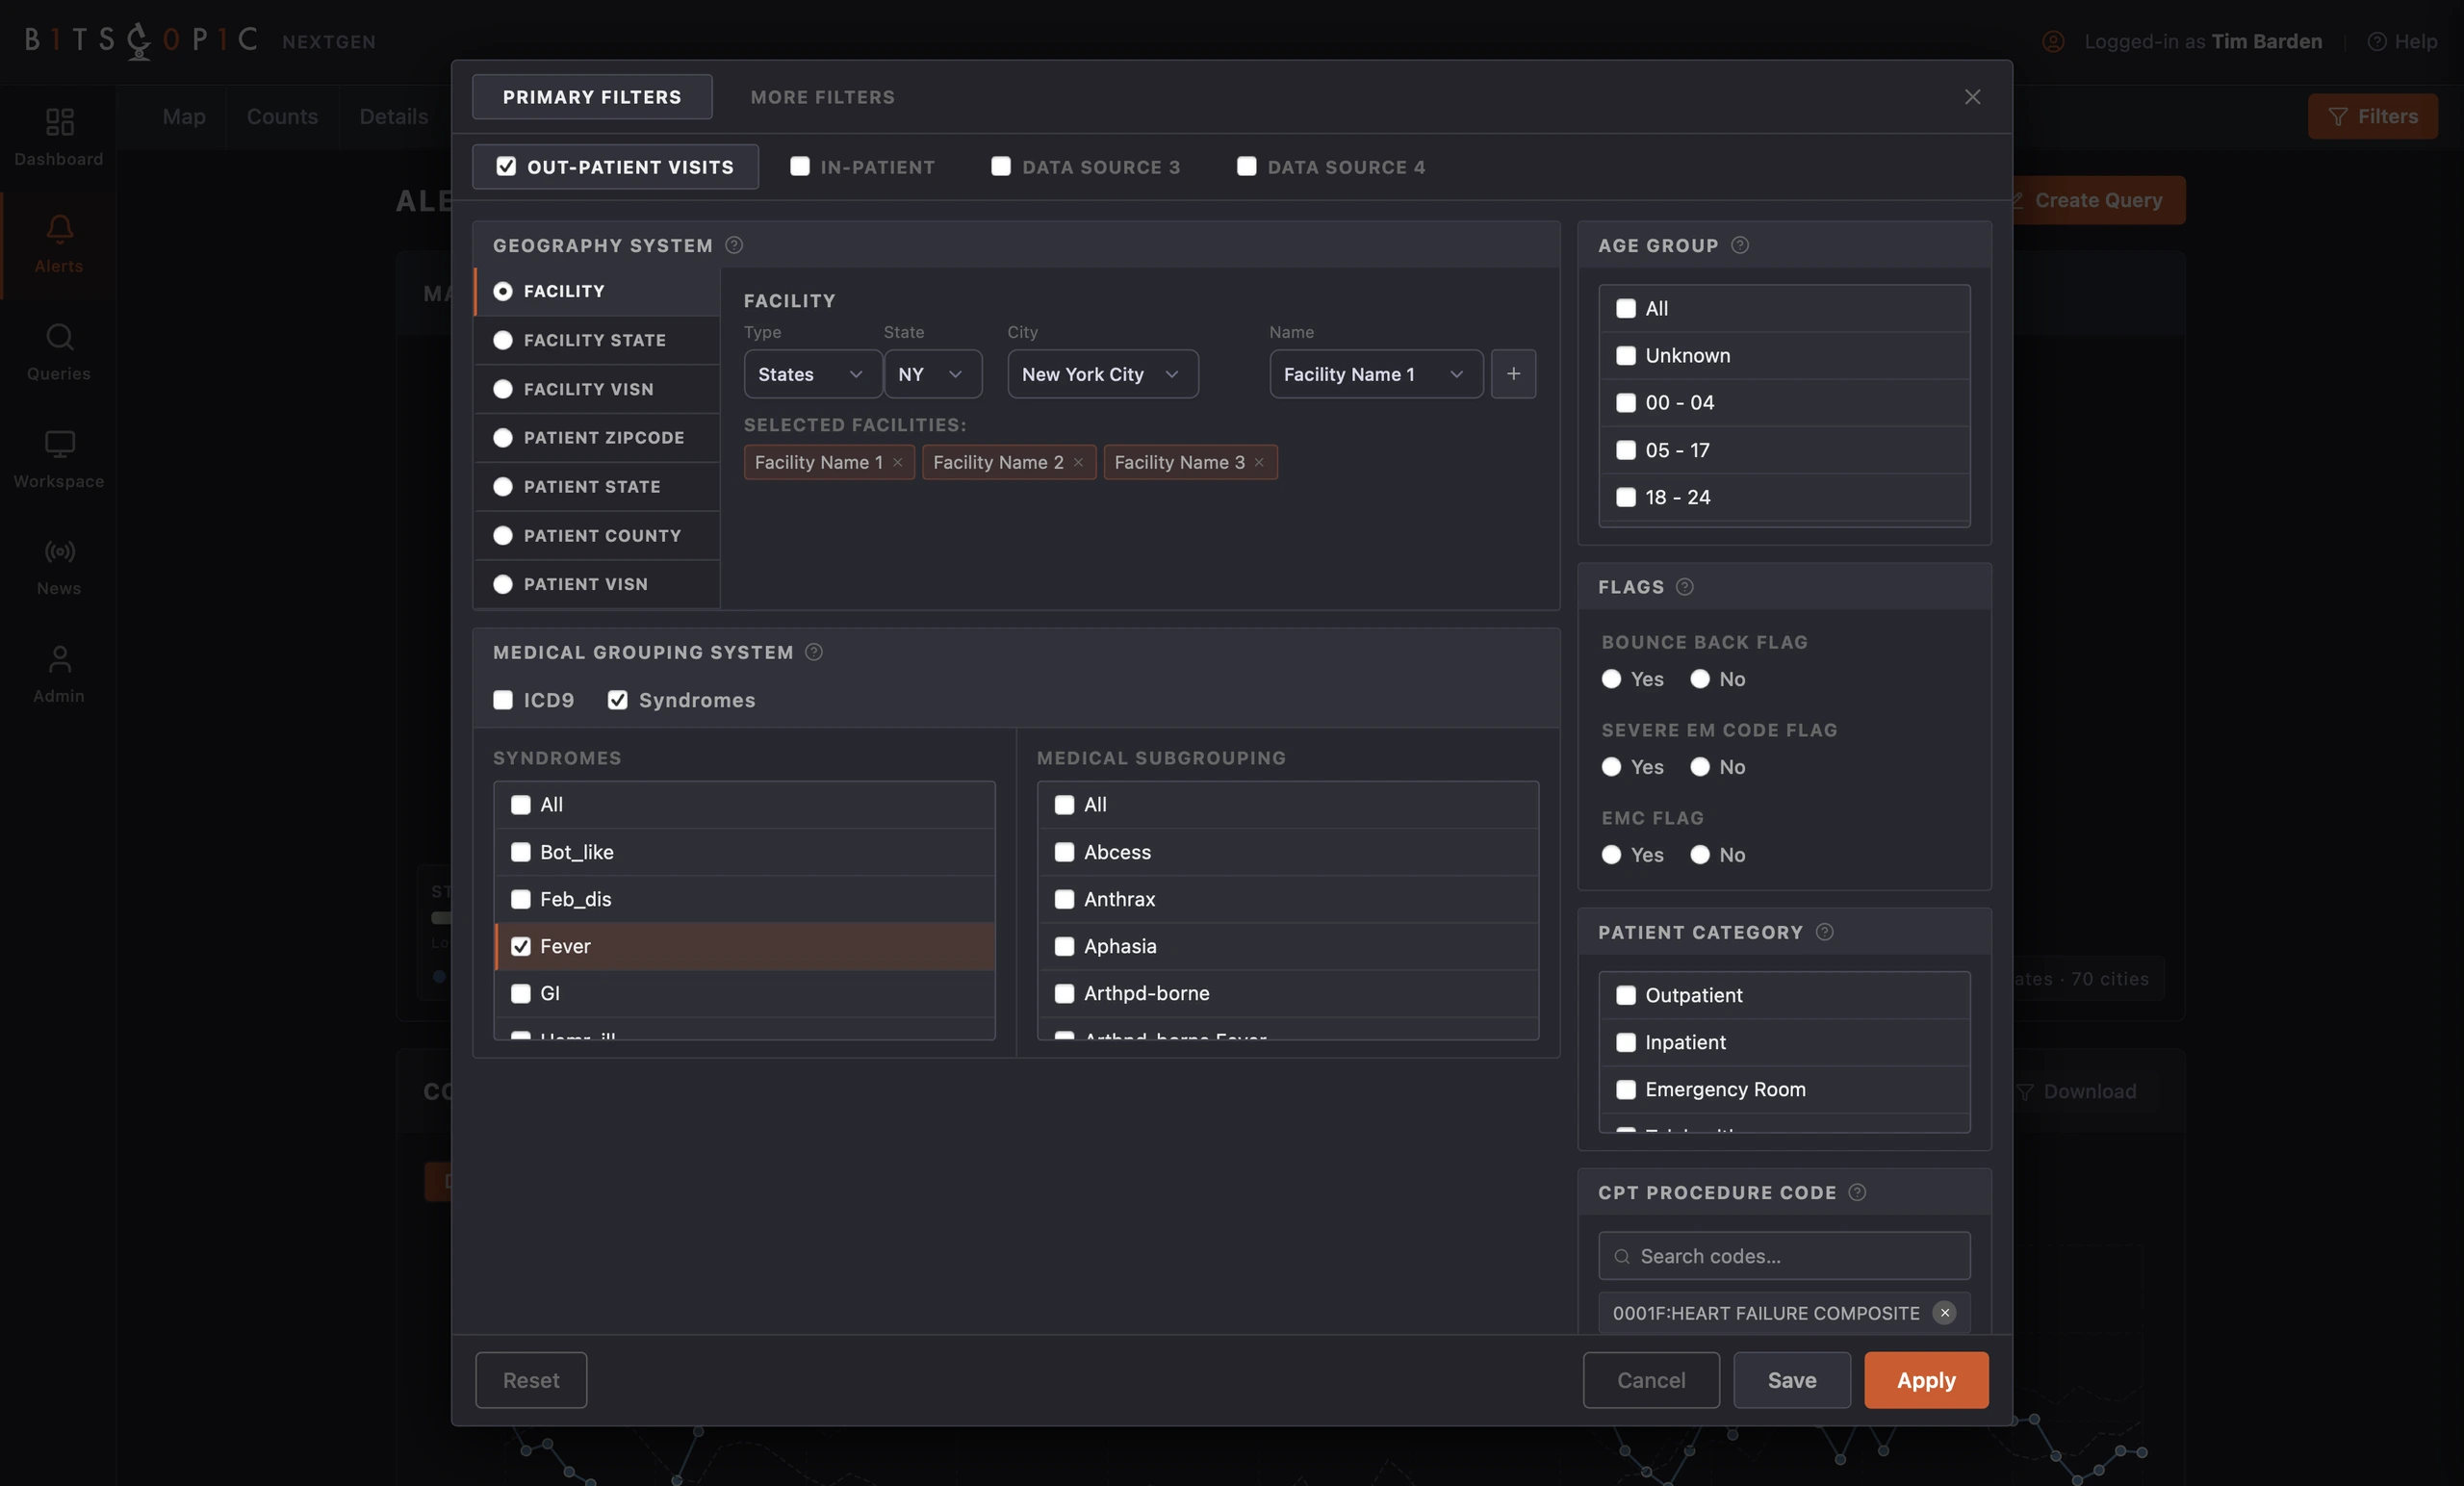Viewport: 2464px width, 1486px height.
Task: Open Dashboard from the sidebar
Action: [59, 137]
